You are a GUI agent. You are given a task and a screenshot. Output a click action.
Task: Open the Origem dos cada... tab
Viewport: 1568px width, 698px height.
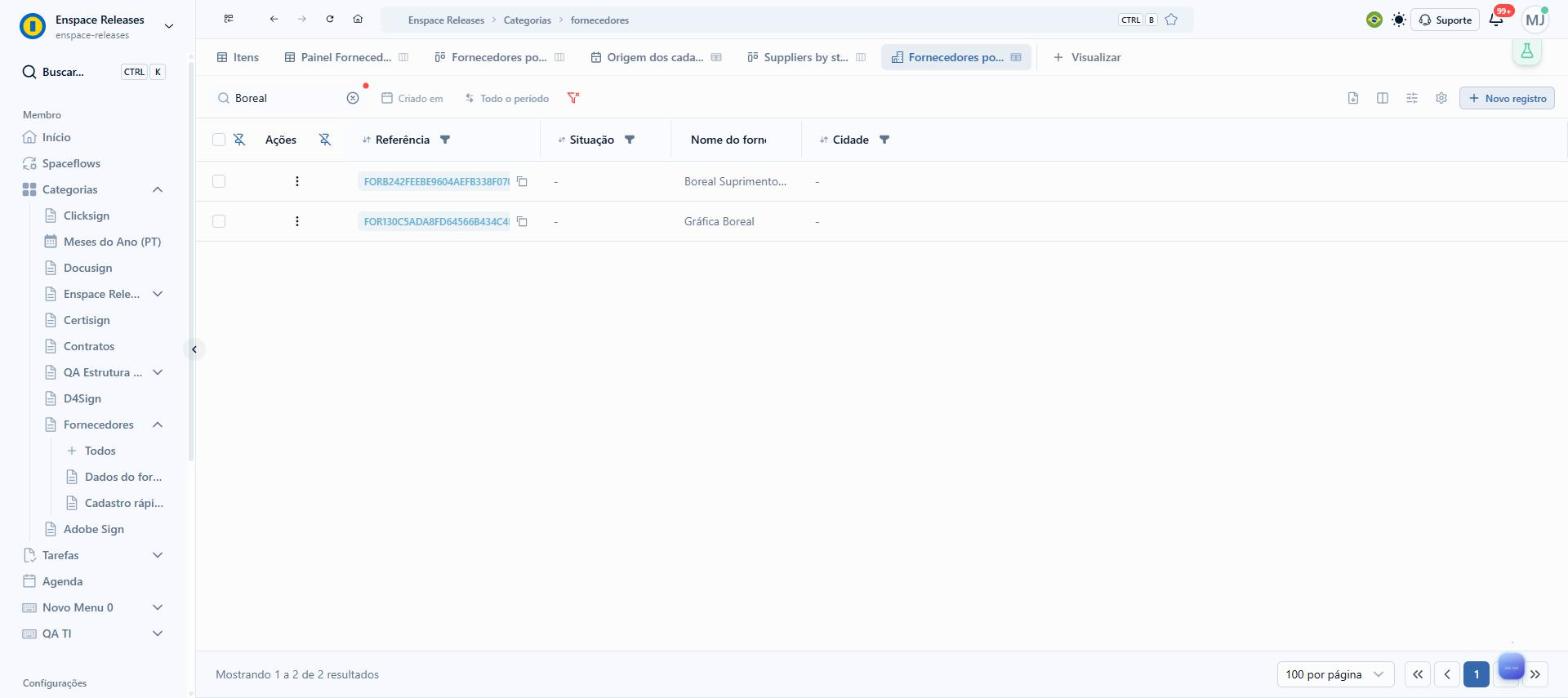tap(655, 57)
